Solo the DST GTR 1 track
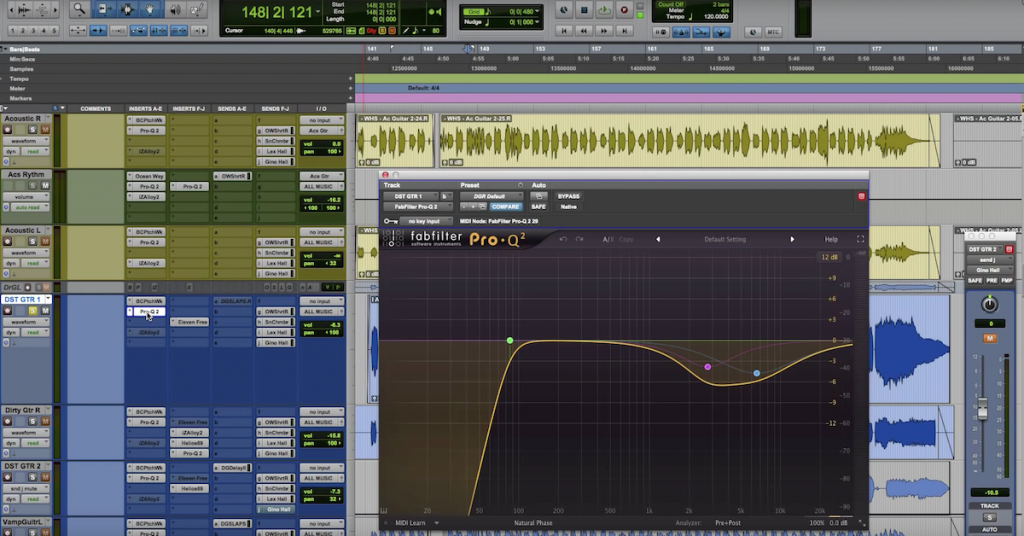The image size is (1024, 536). click(32, 311)
